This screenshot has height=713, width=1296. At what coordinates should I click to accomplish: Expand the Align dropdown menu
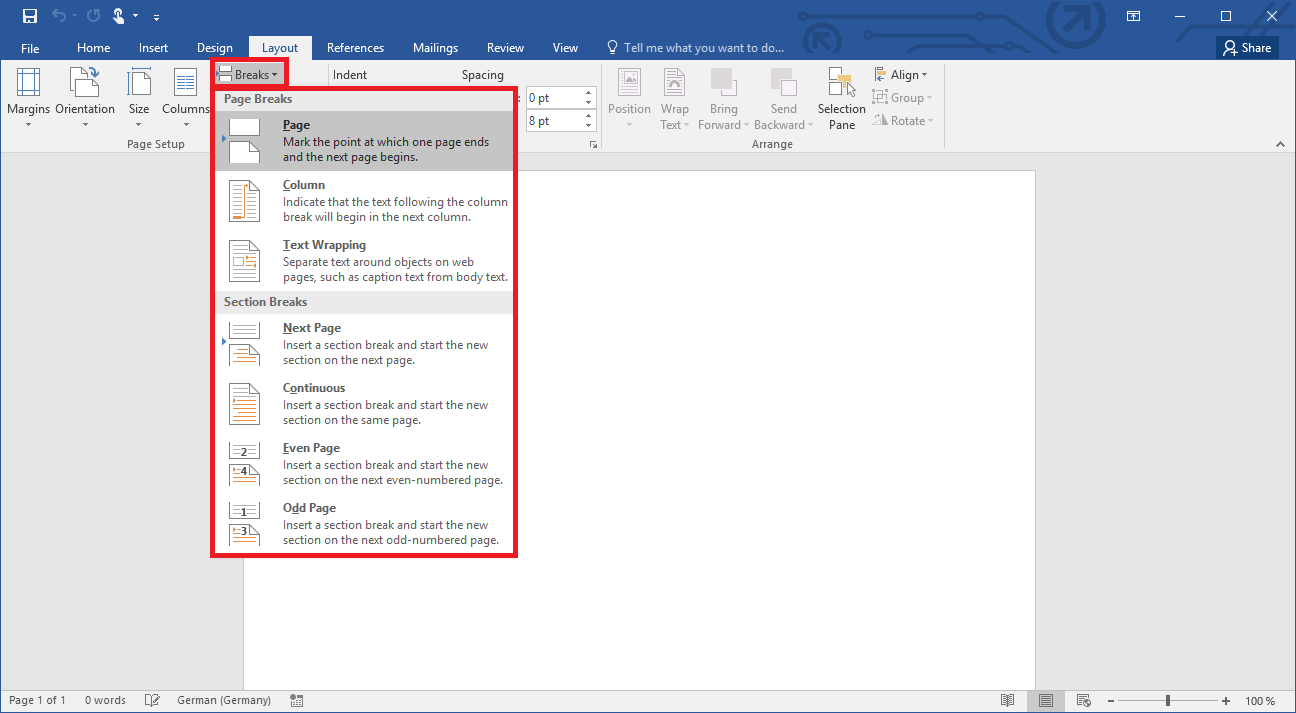[902, 74]
